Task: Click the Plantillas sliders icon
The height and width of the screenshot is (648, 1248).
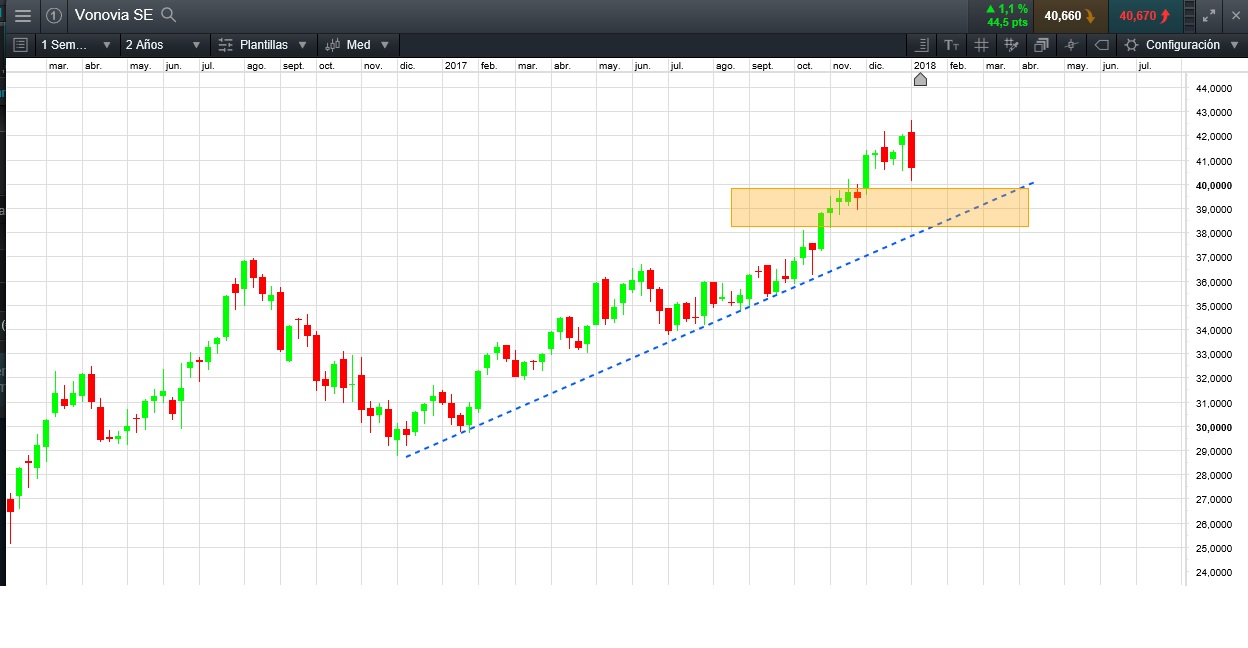Action: (x=225, y=45)
